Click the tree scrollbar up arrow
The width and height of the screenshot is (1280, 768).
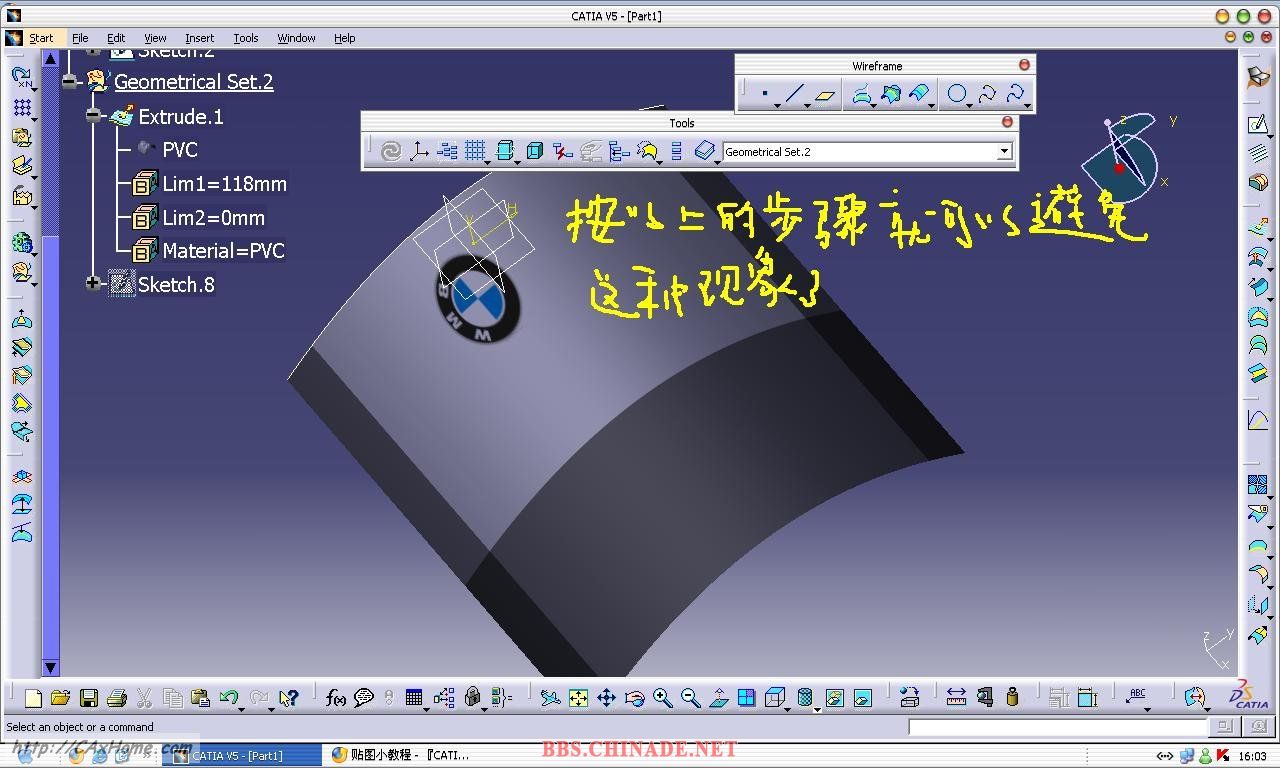click(x=51, y=58)
